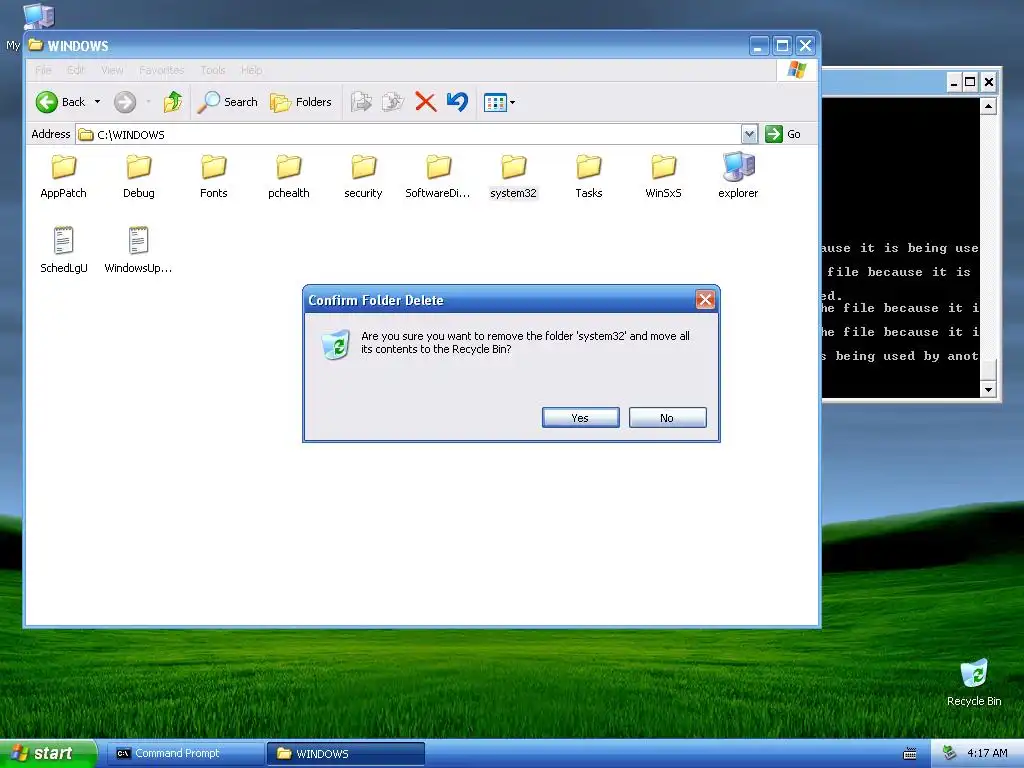
Task: Open the Favorites menu
Action: 161,70
